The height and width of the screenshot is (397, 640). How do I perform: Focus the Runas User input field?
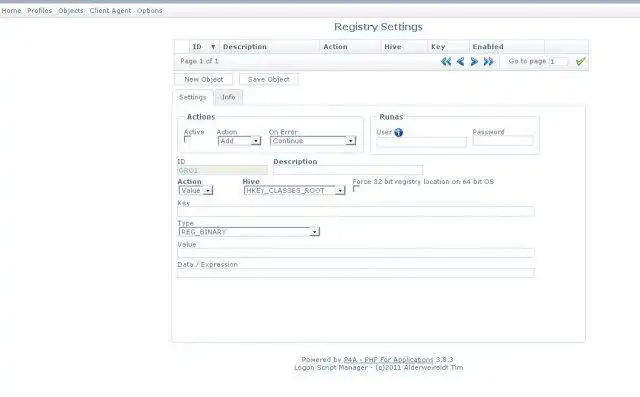pyautogui.click(x=422, y=142)
